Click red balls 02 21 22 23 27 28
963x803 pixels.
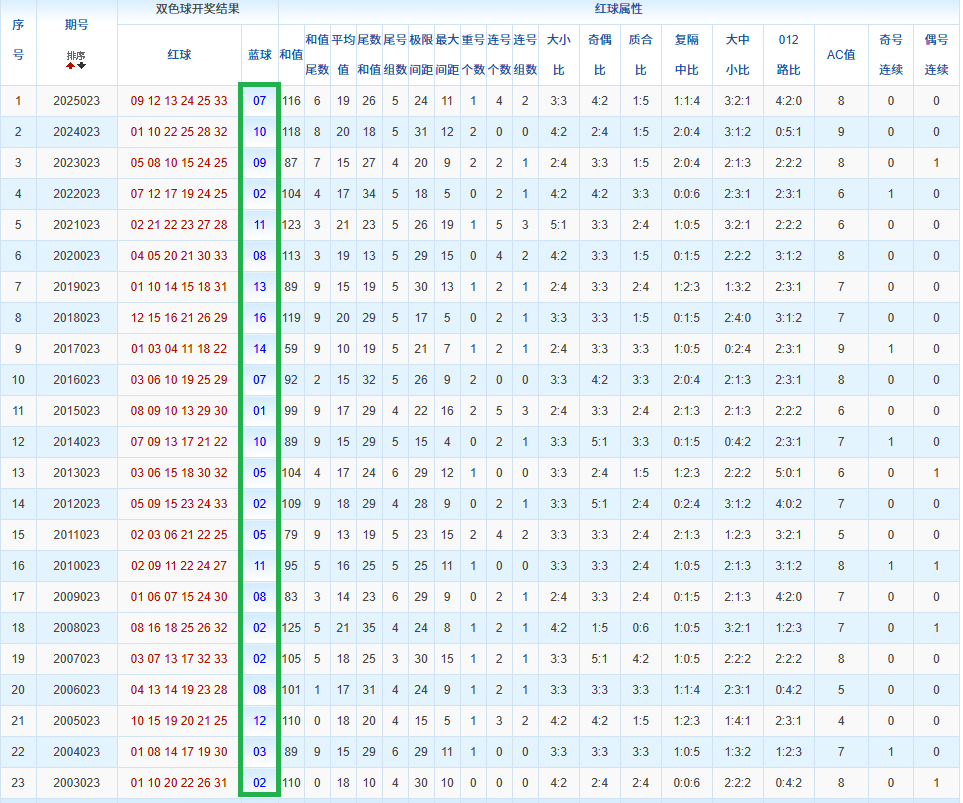tap(179, 225)
